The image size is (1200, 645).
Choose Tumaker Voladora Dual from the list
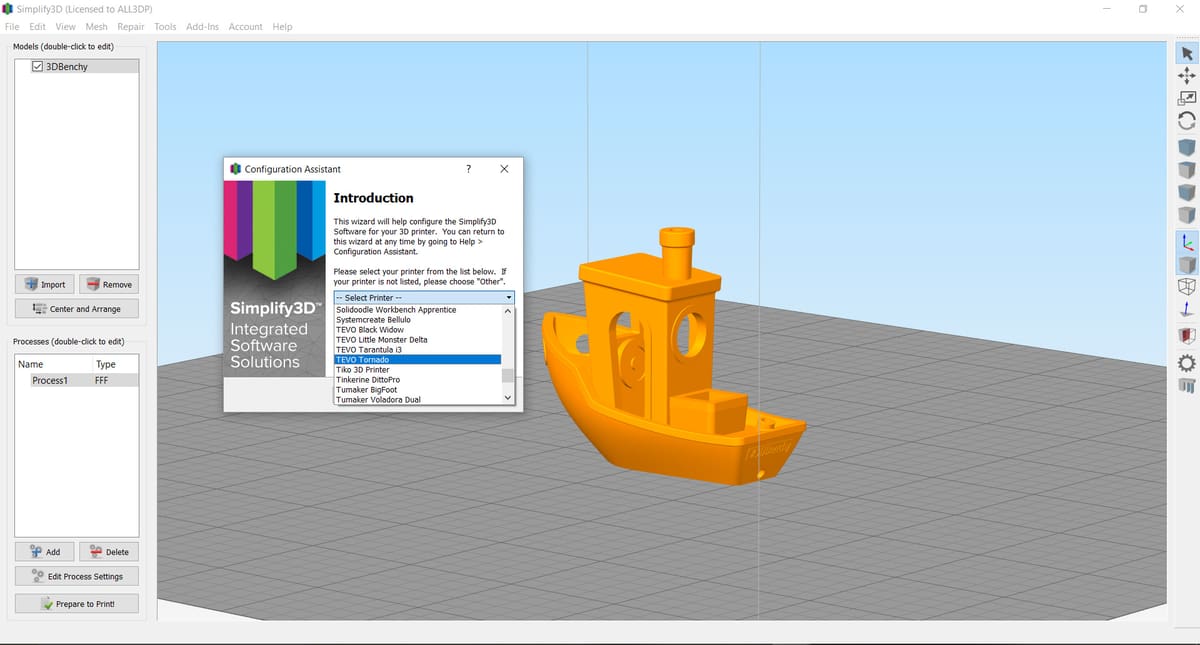point(417,400)
